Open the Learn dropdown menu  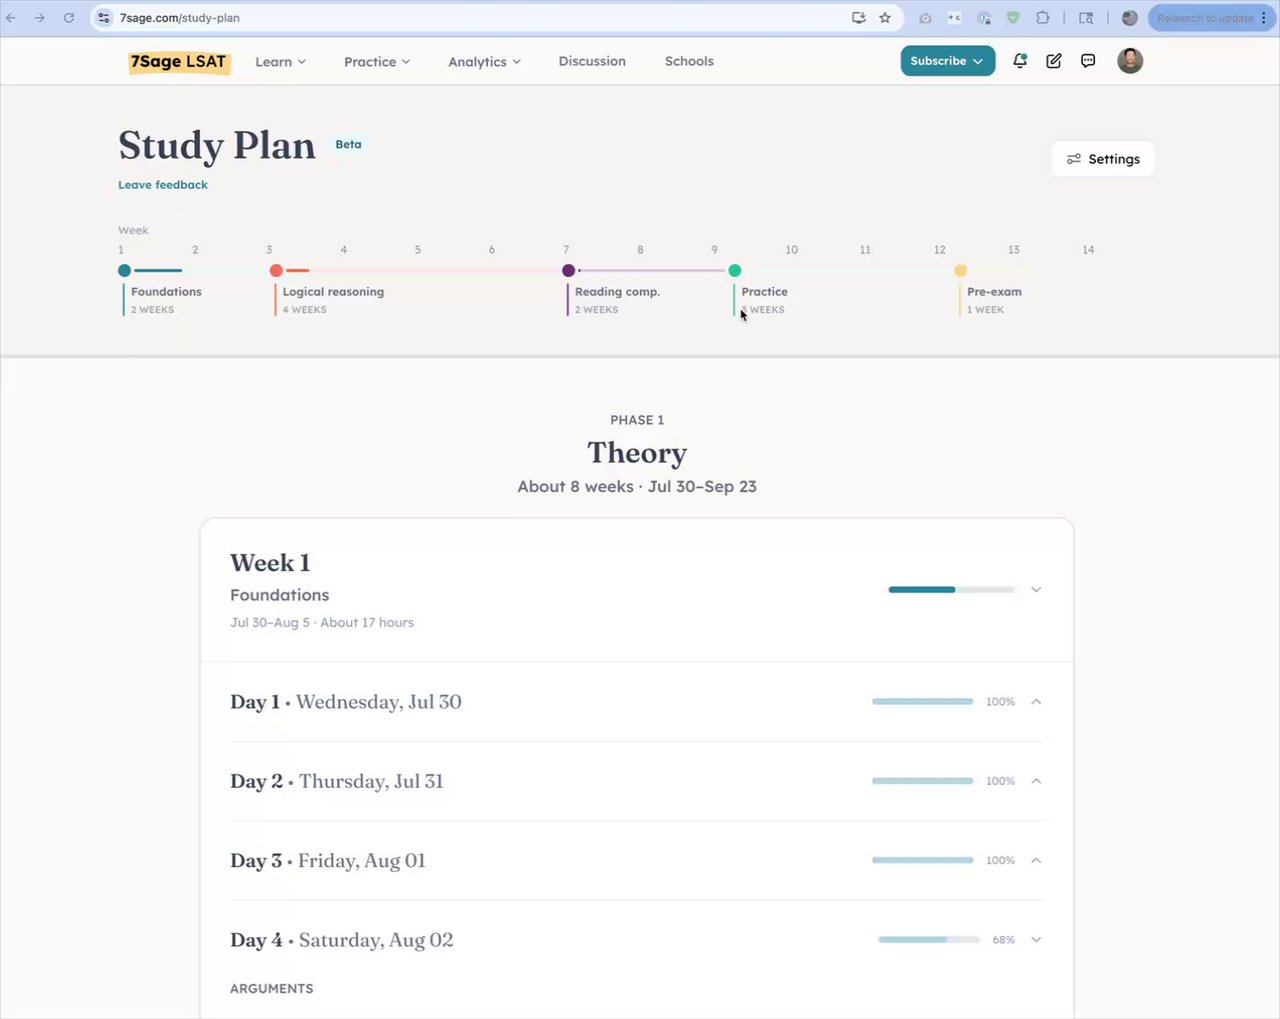pos(280,62)
